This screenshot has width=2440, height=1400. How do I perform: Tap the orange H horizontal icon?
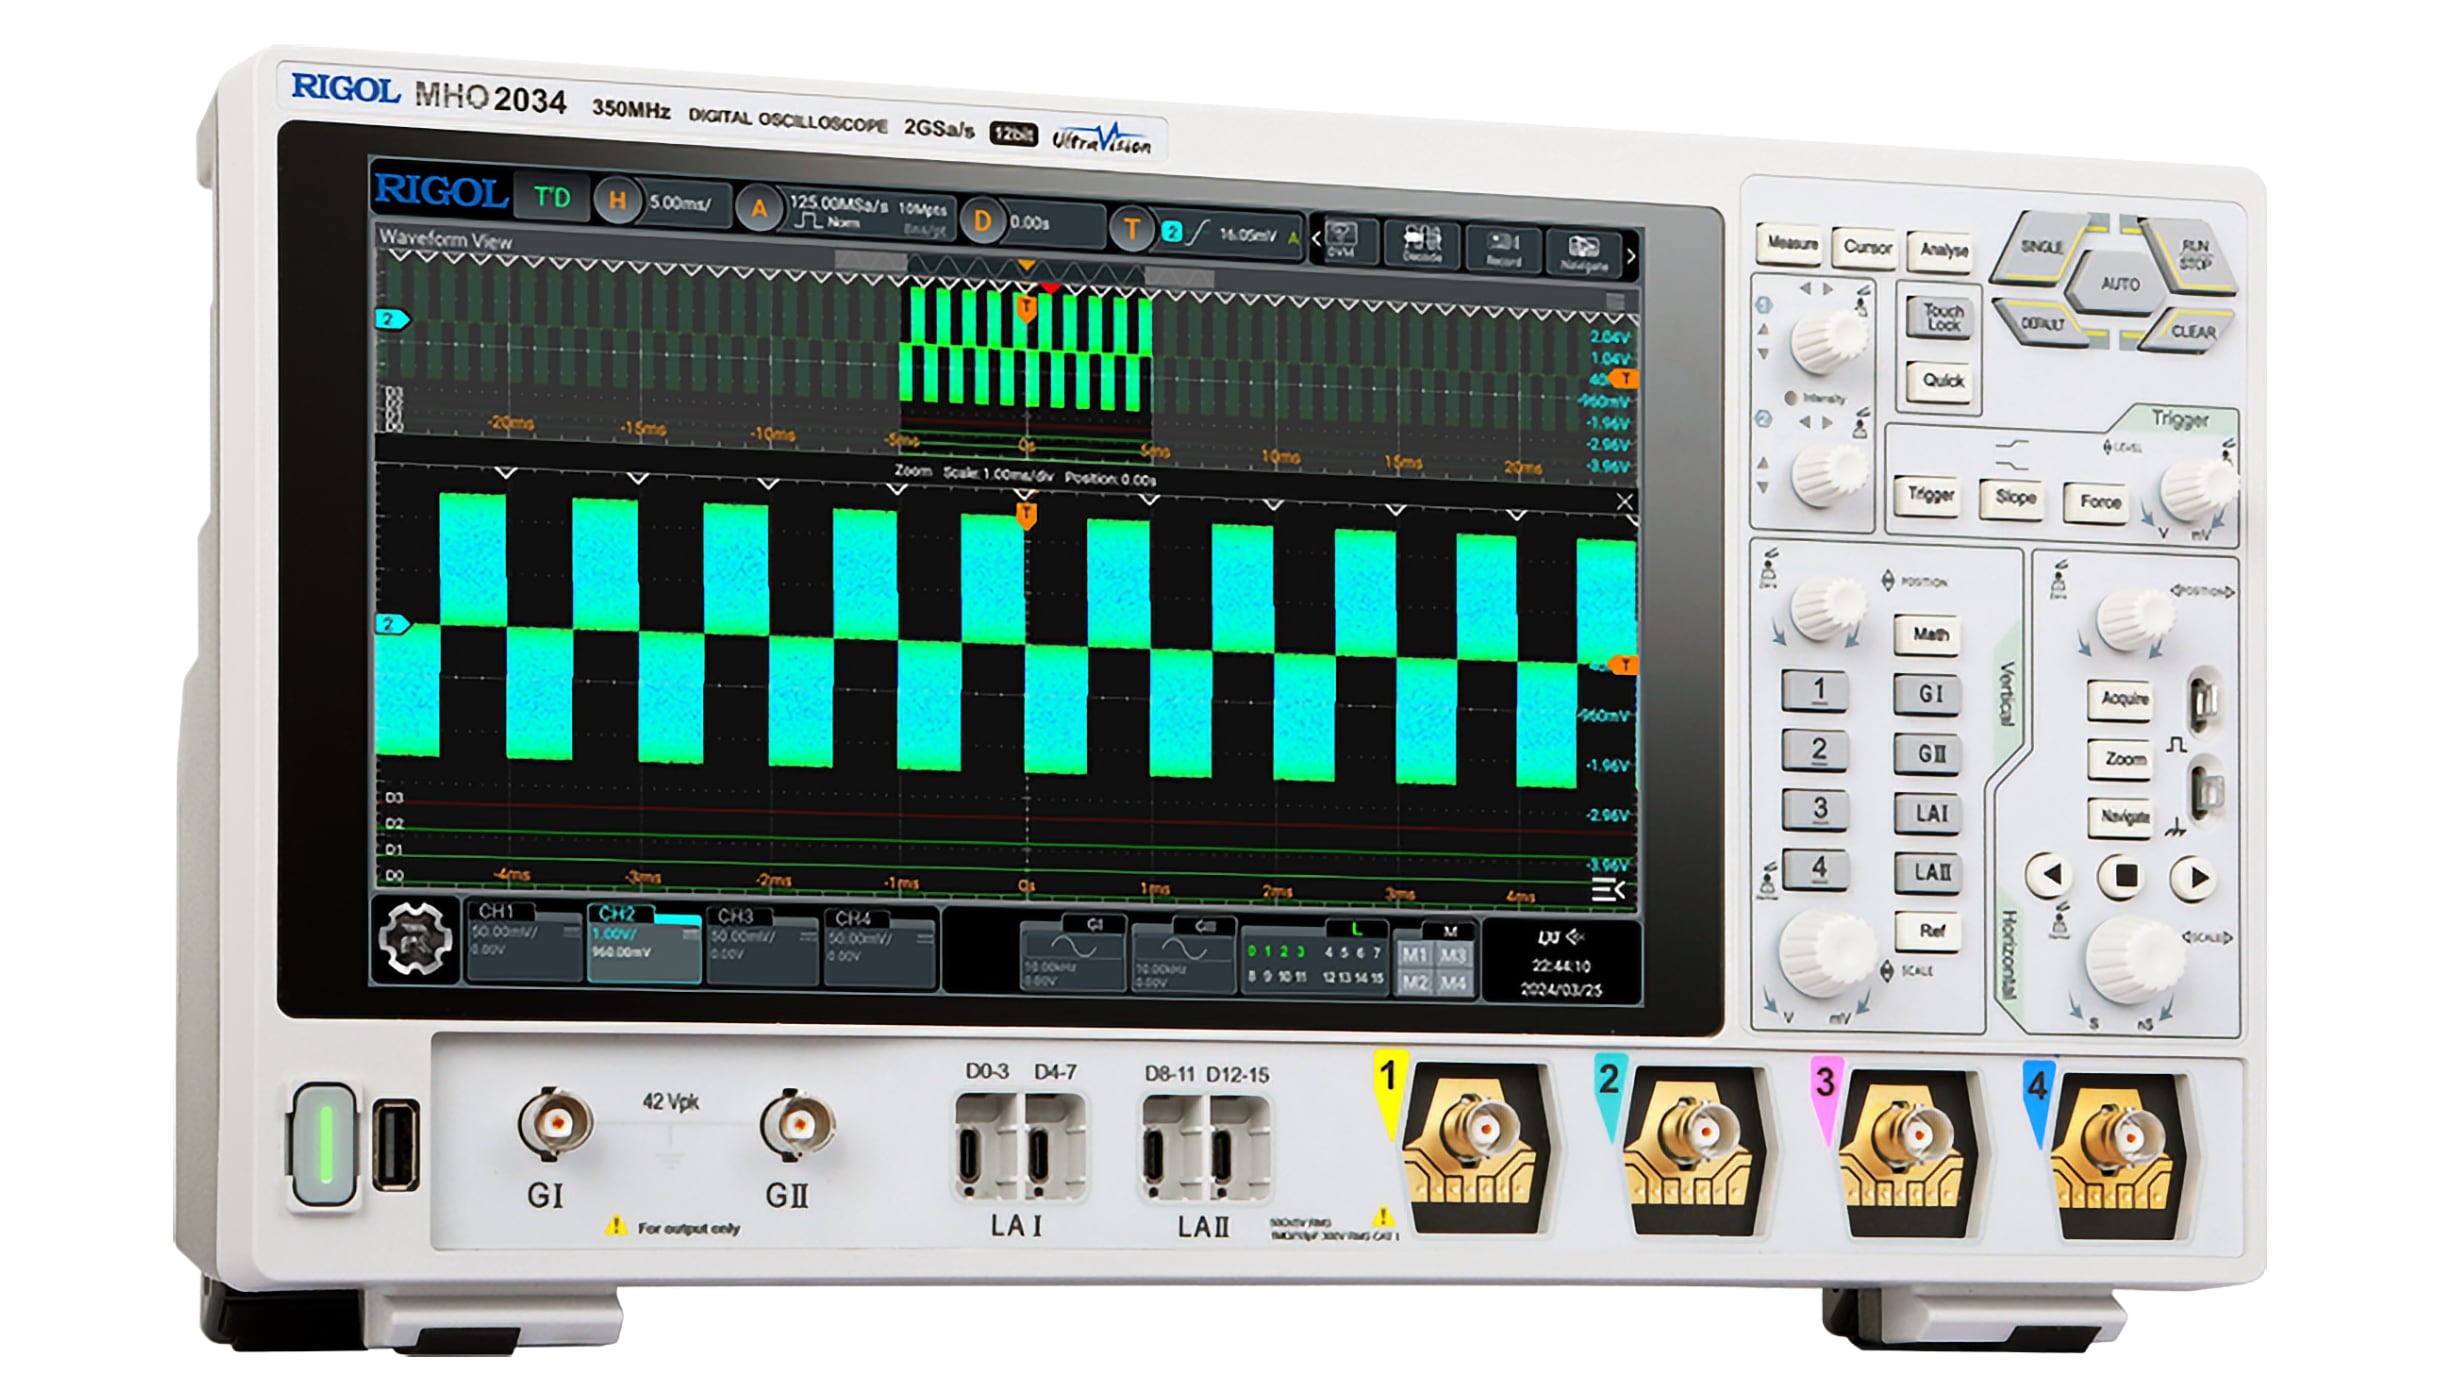(617, 201)
